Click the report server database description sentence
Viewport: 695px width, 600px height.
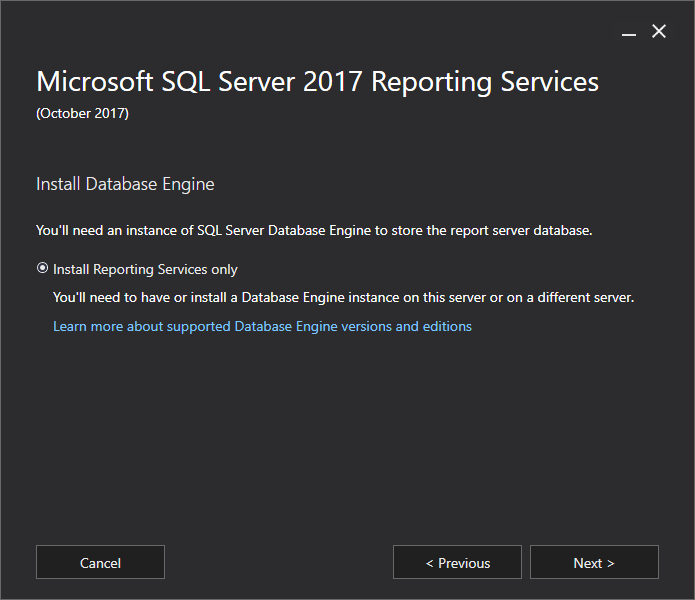[314, 230]
